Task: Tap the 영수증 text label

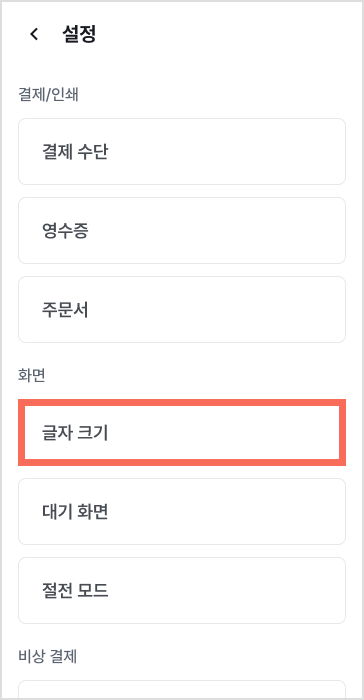Action: (x=65, y=231)
